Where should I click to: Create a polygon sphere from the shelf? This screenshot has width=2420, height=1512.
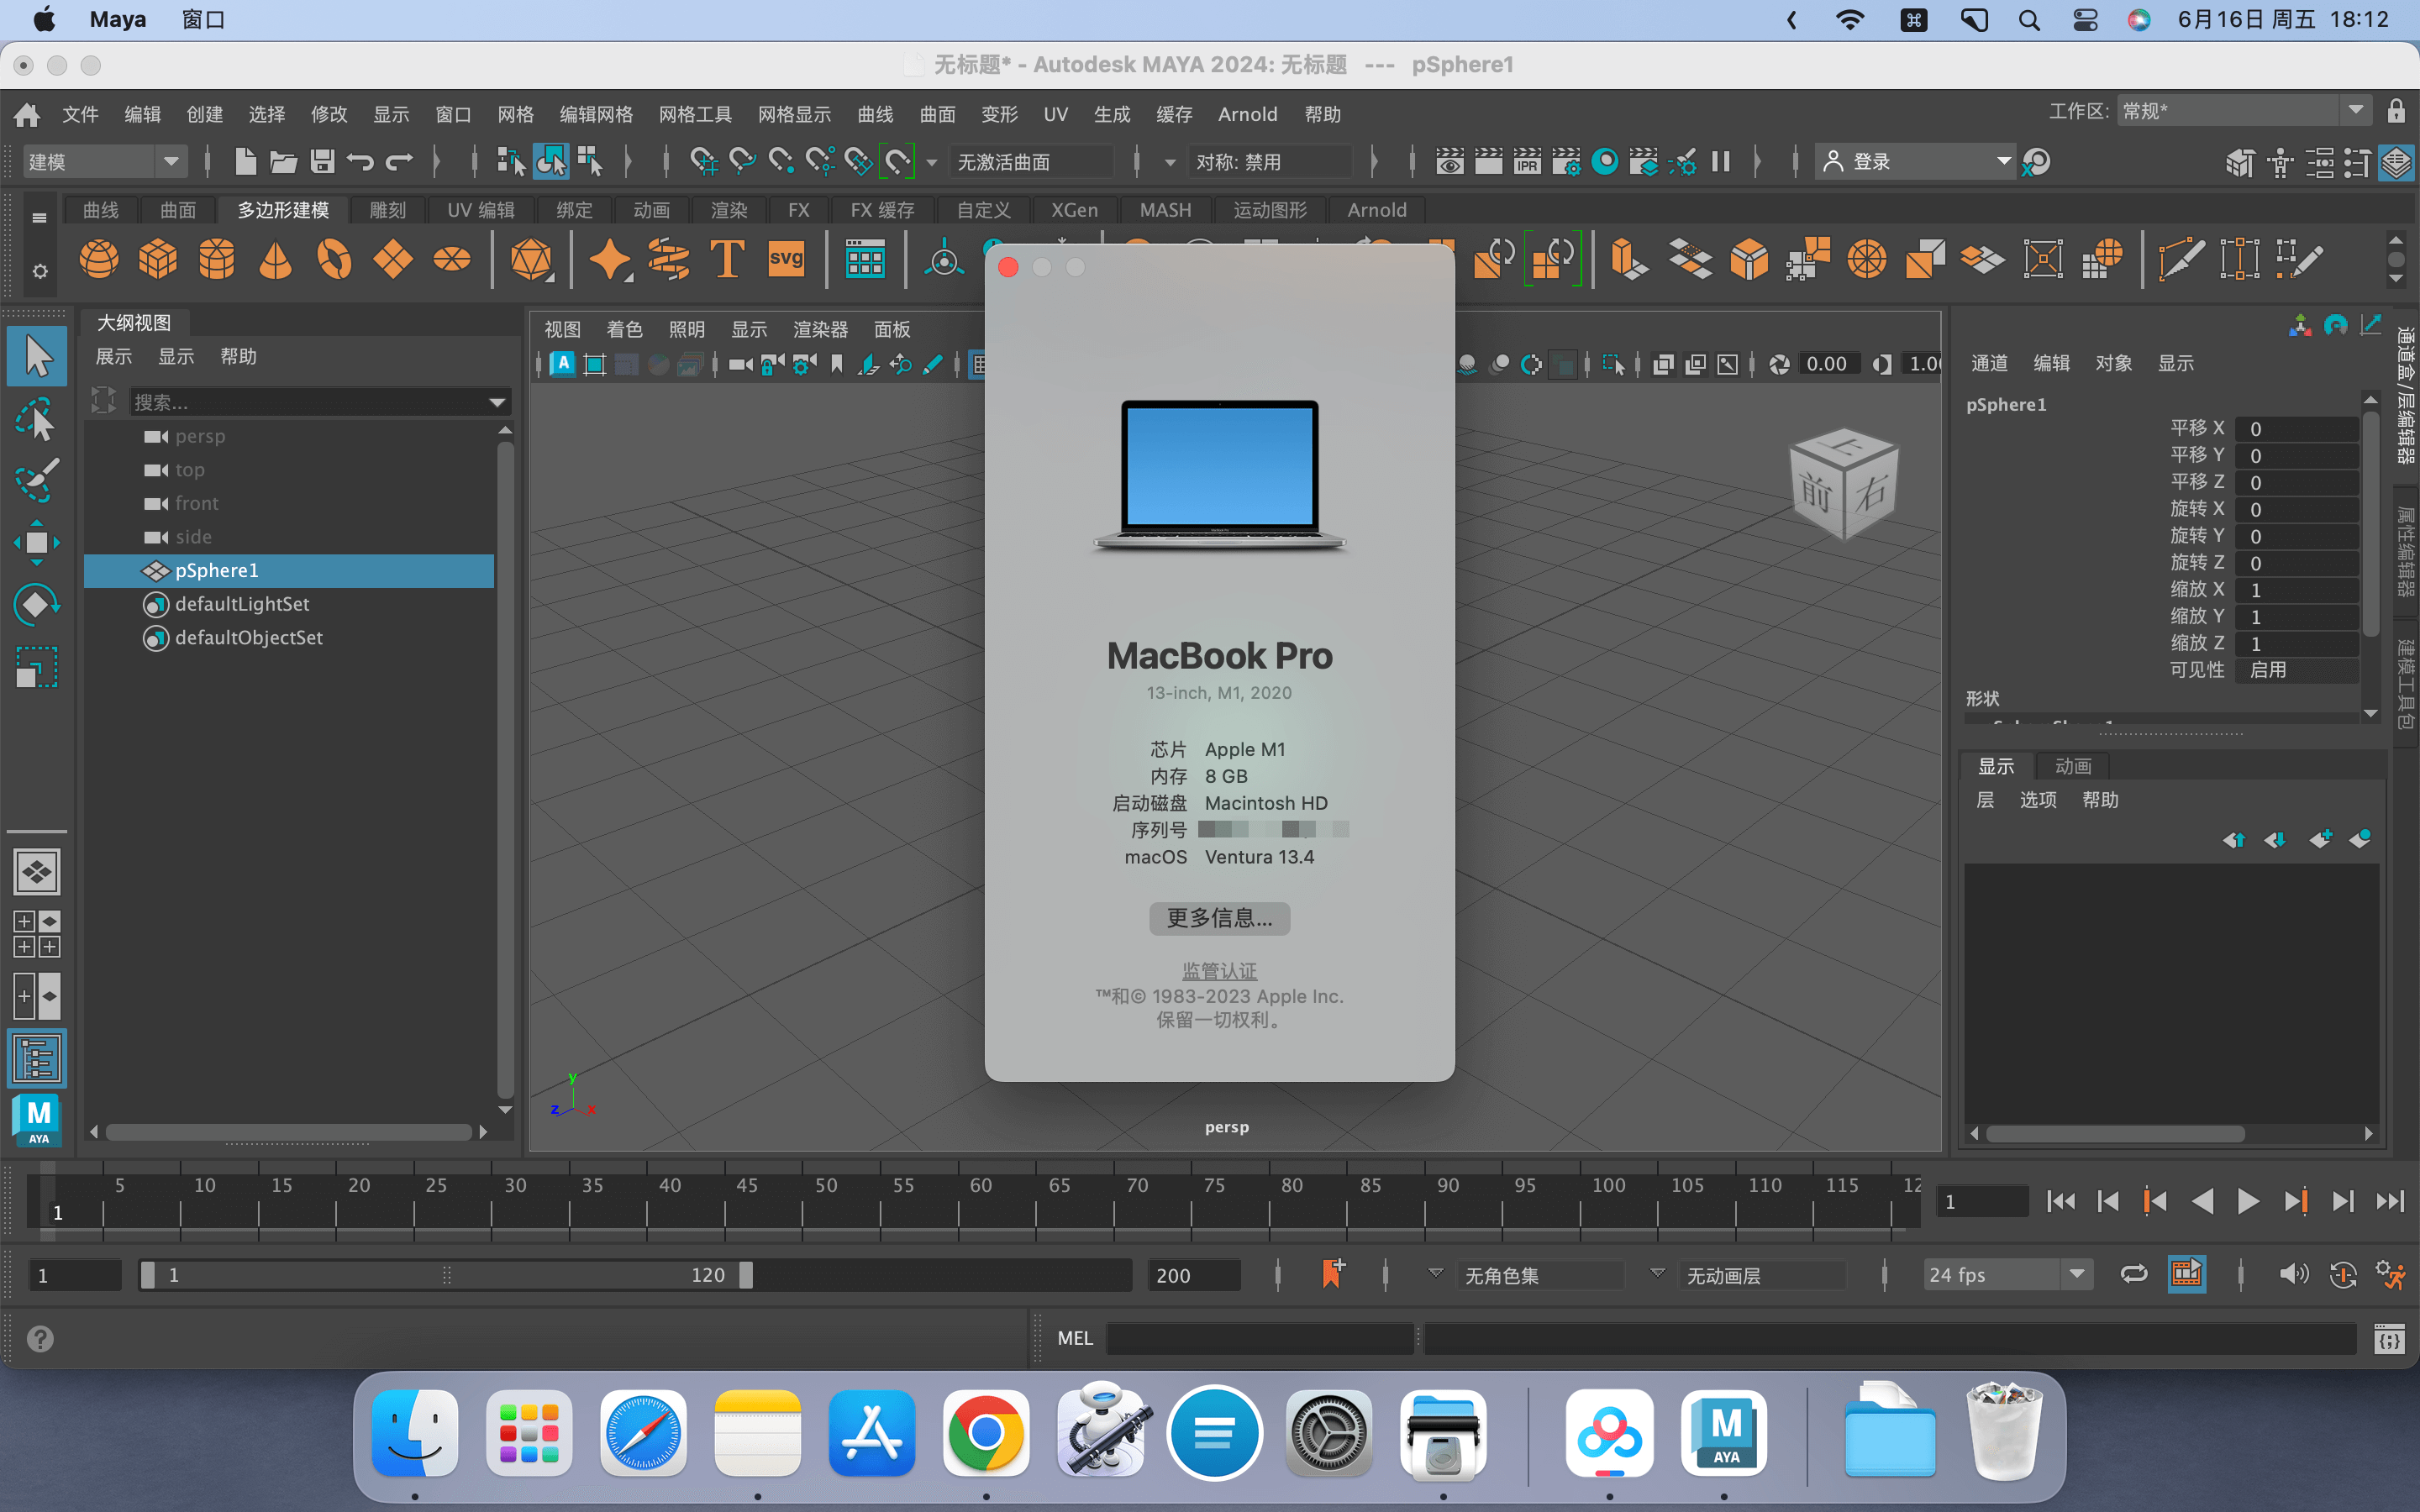coord(98,260)
